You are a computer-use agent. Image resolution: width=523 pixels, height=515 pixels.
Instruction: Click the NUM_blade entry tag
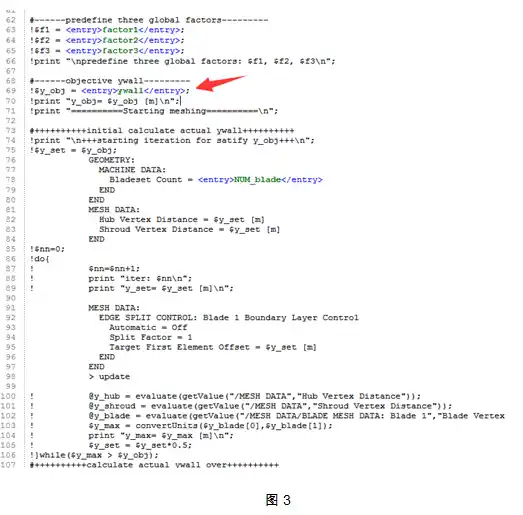click(x=260, y=180)
